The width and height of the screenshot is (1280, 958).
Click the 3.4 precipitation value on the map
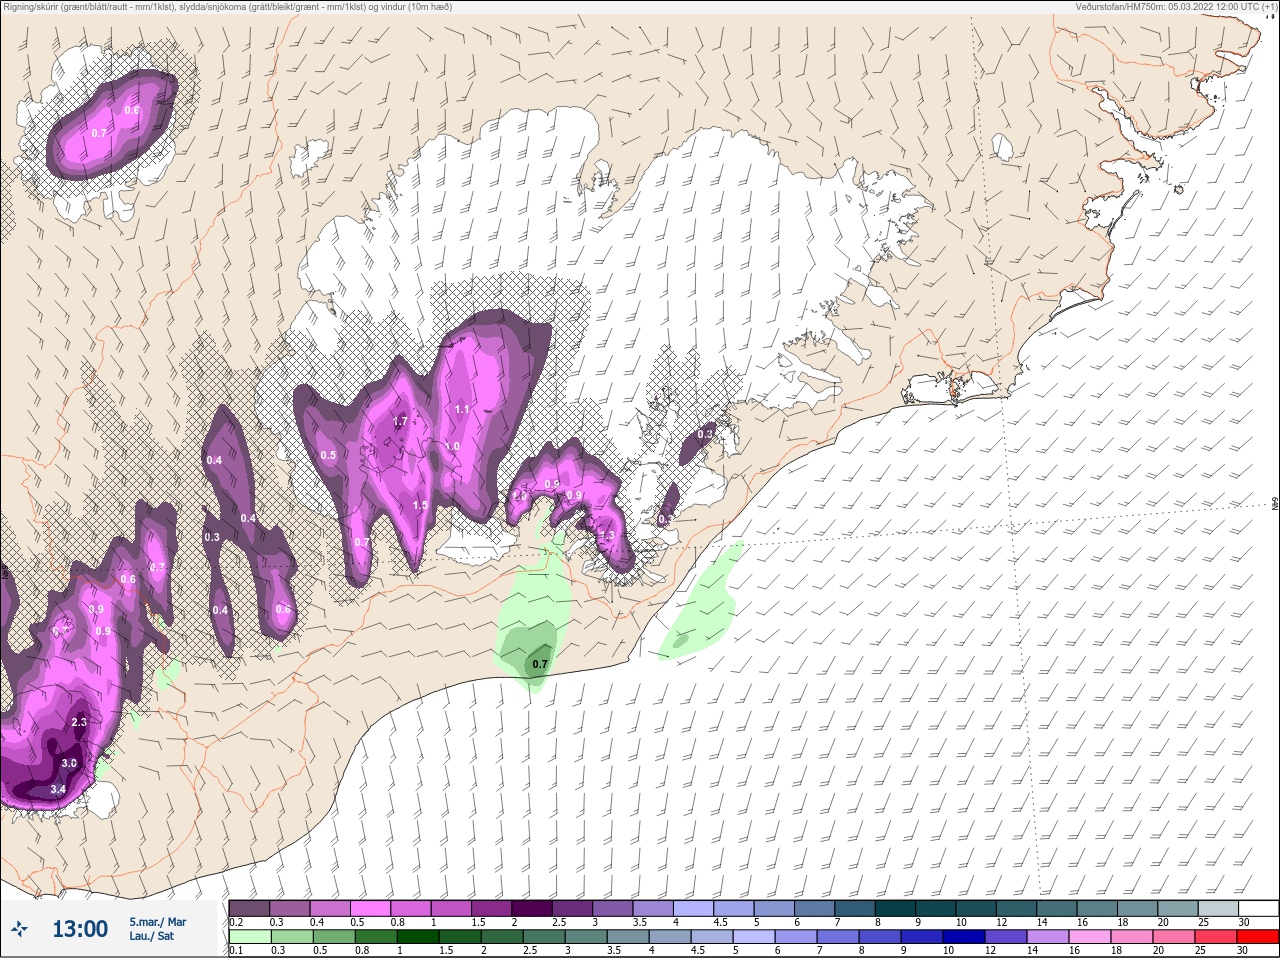tap(58, 789)
